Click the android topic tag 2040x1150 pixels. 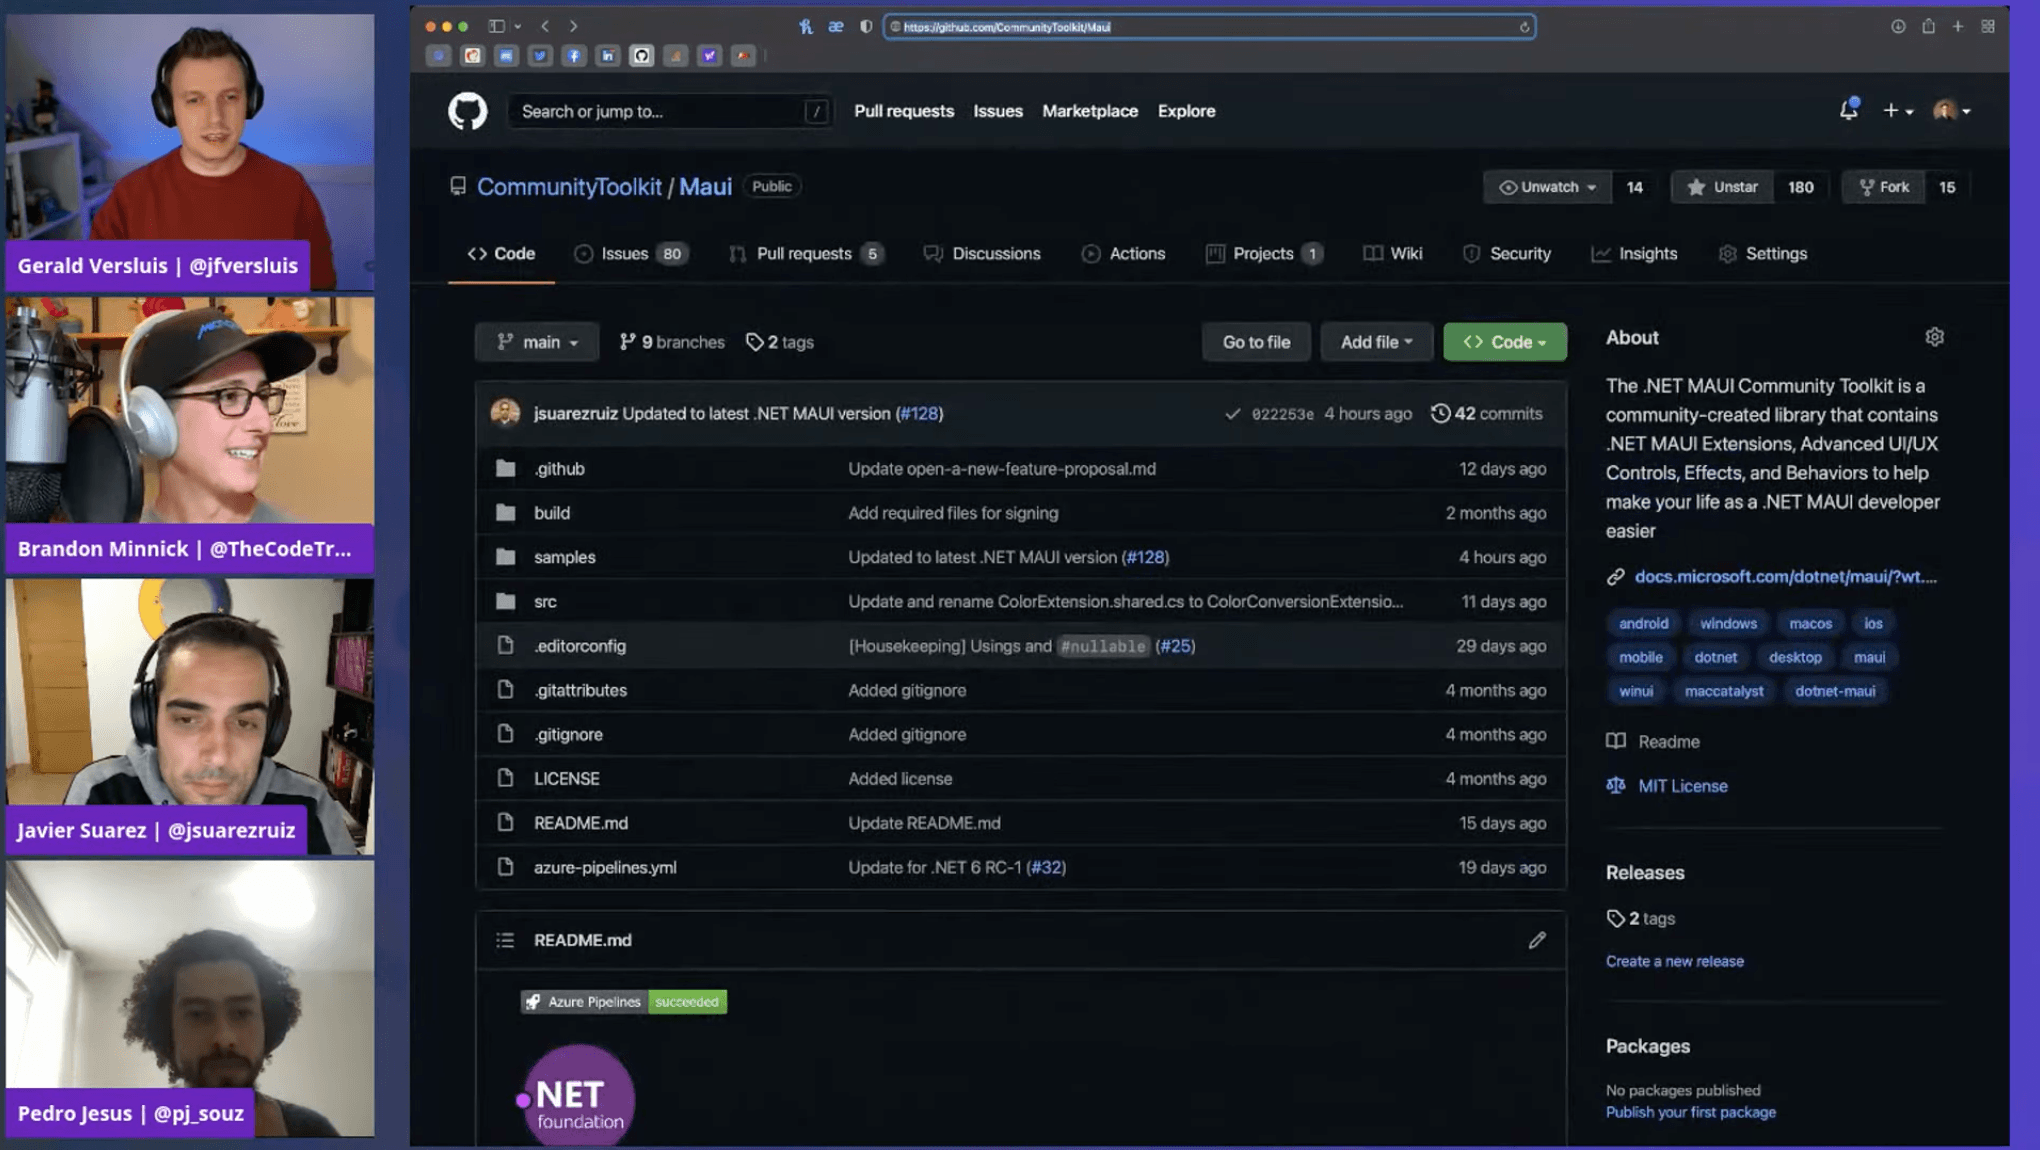[1643, 623]
